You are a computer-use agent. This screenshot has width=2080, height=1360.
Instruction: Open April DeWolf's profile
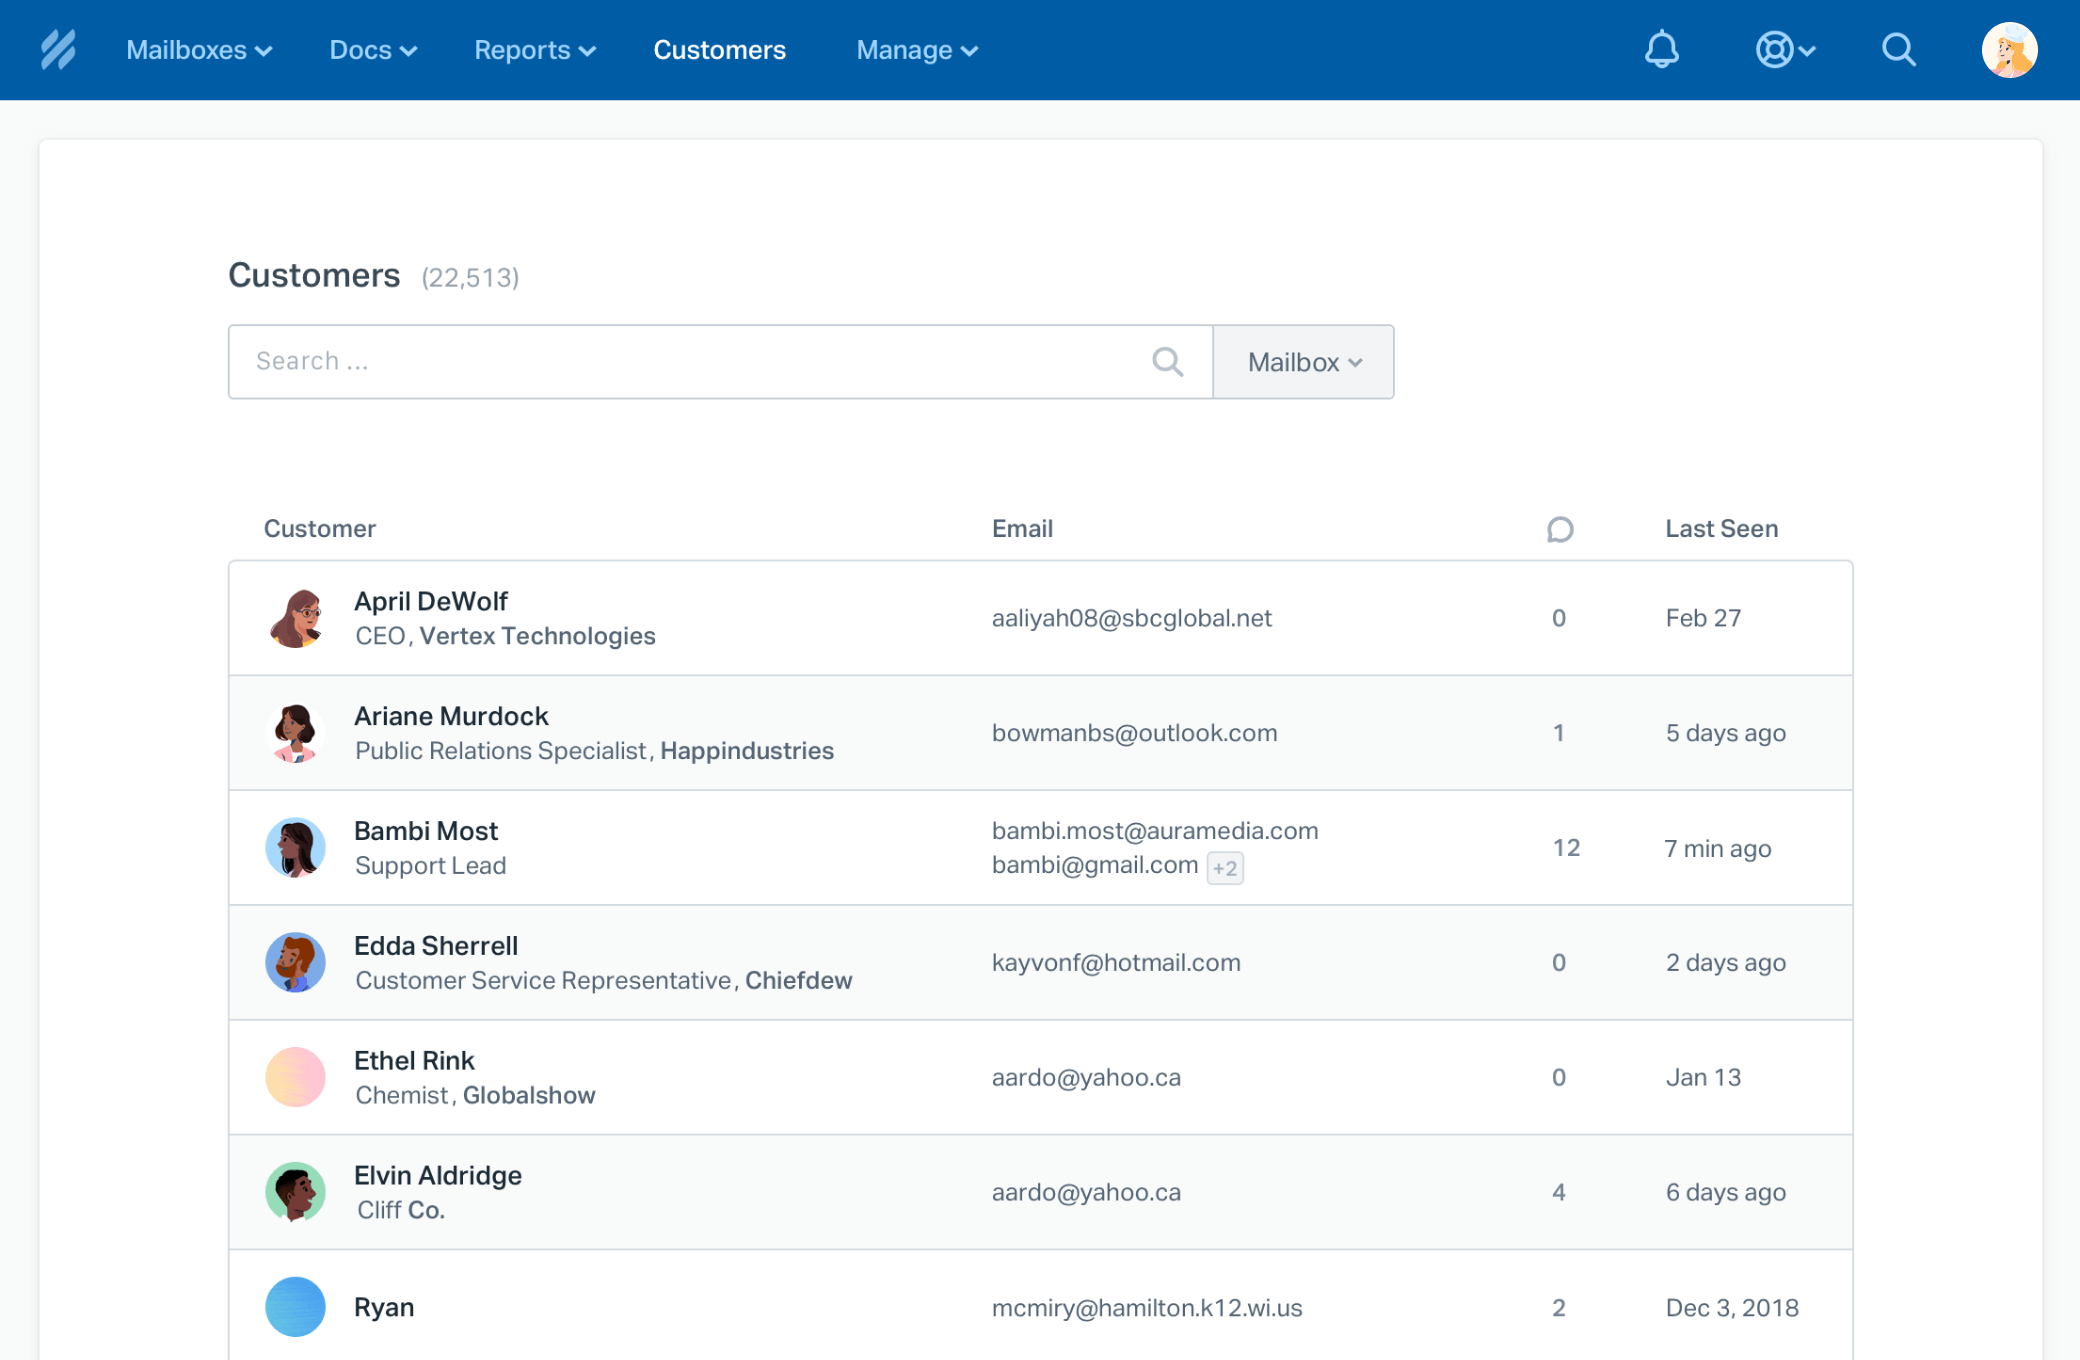(x=431, y=601)
